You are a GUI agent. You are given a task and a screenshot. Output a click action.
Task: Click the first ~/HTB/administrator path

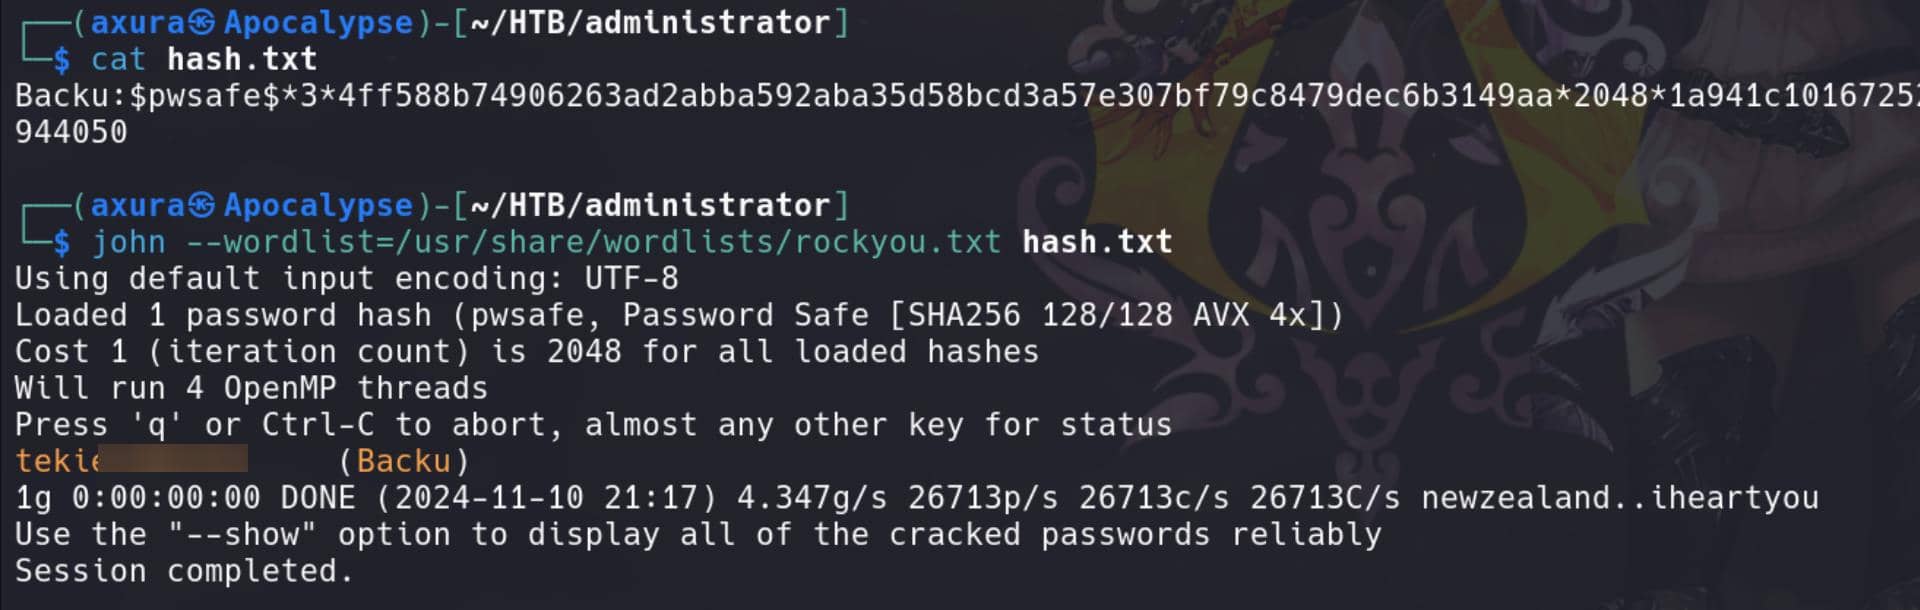click(x=650, y=22)
